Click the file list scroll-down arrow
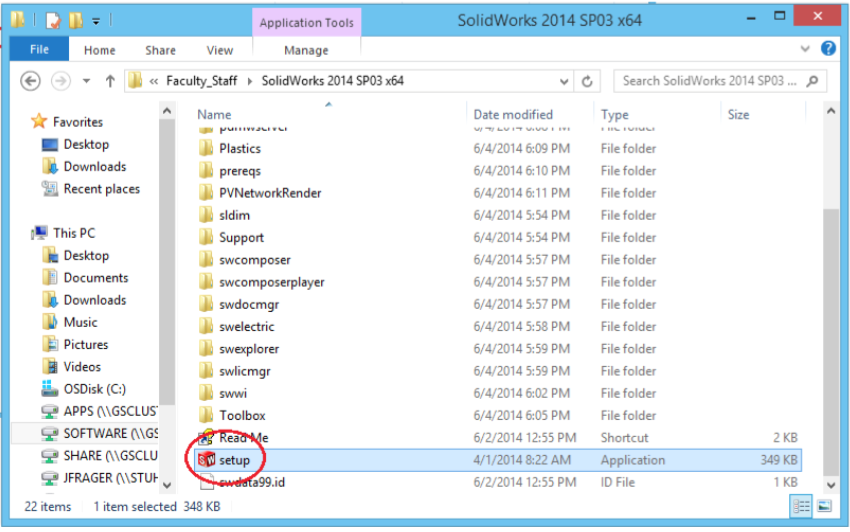The height and width of the screenshot is (532, 850). [831, 485]
